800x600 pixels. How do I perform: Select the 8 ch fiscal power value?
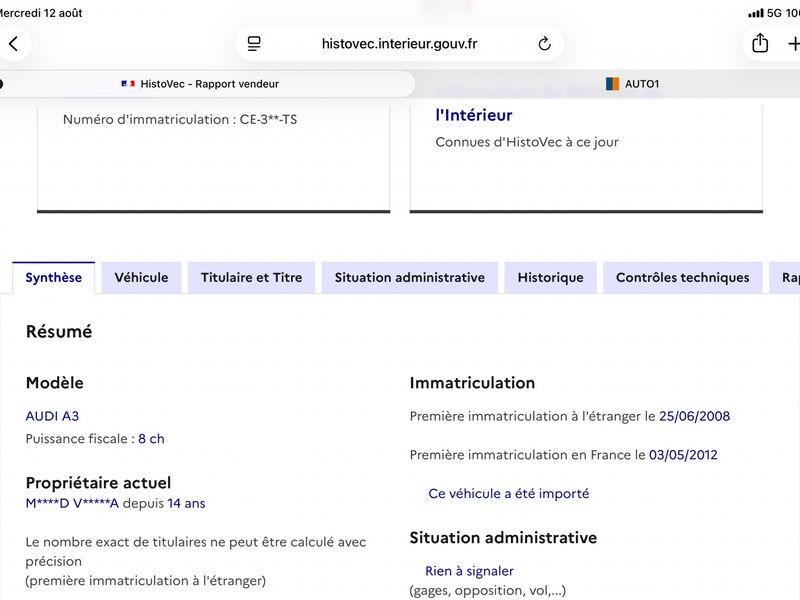[152, 439]
